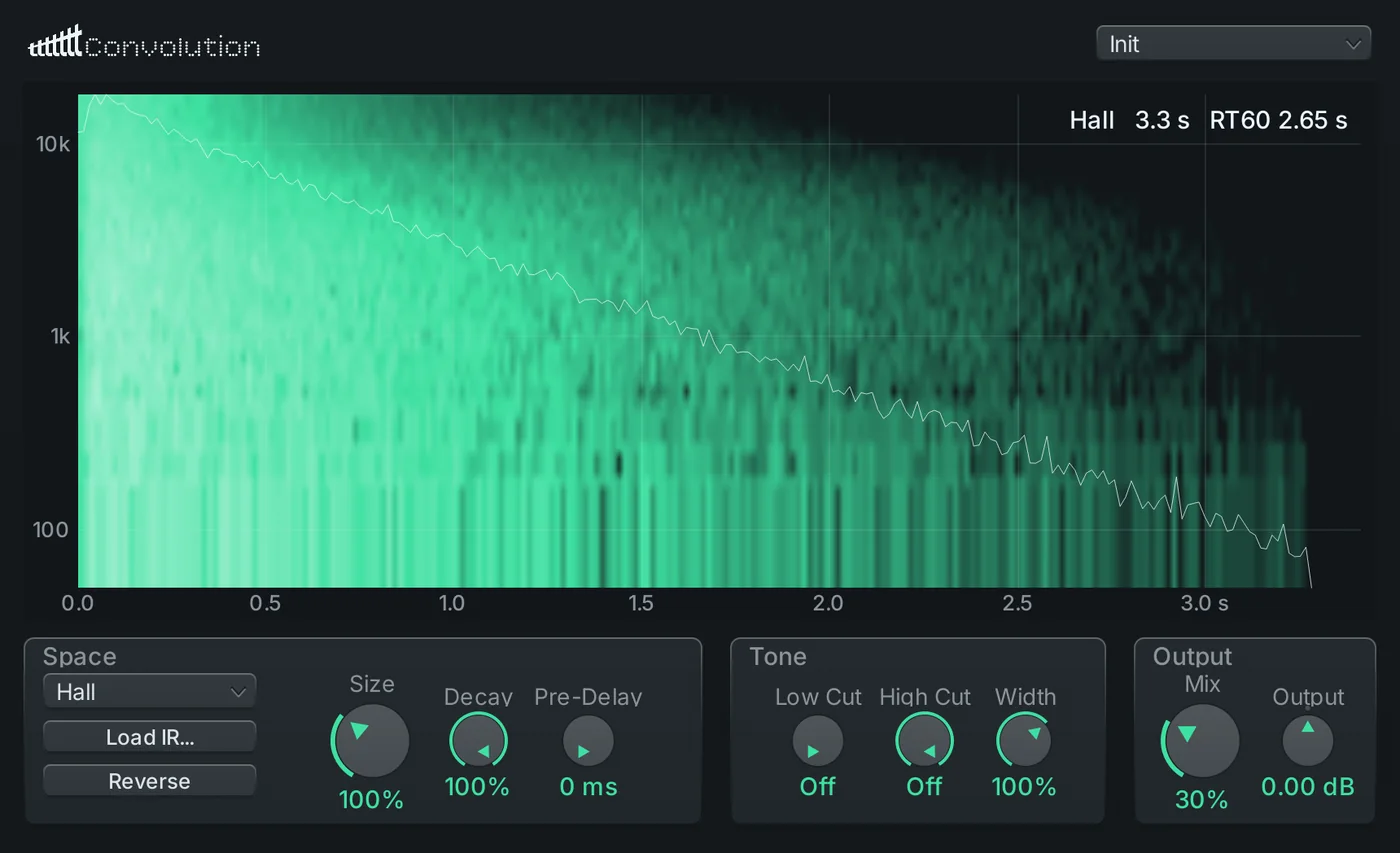This screenshot has width=1400, height=853.
Task: Click the Hall label in the spectrogram
Action: click(x=1092, y=121)
